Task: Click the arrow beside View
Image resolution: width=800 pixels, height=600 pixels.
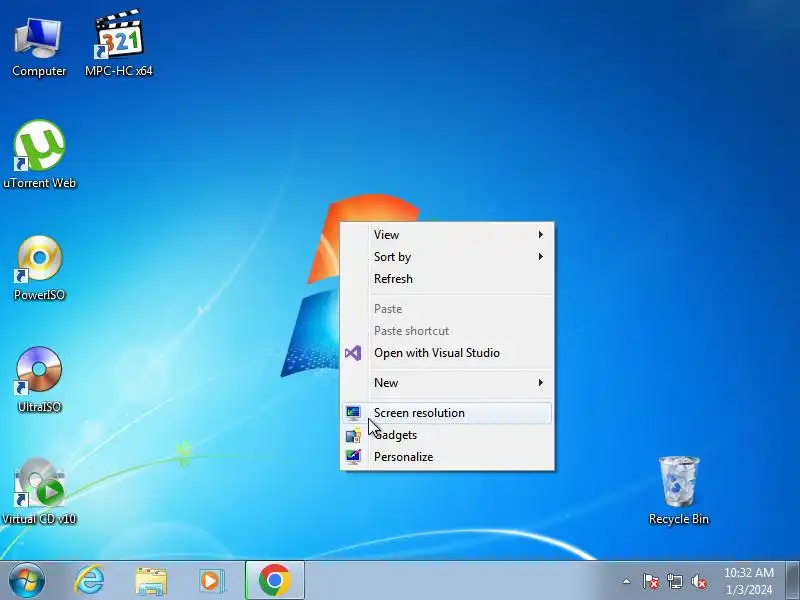Action: tap(541, 235)
